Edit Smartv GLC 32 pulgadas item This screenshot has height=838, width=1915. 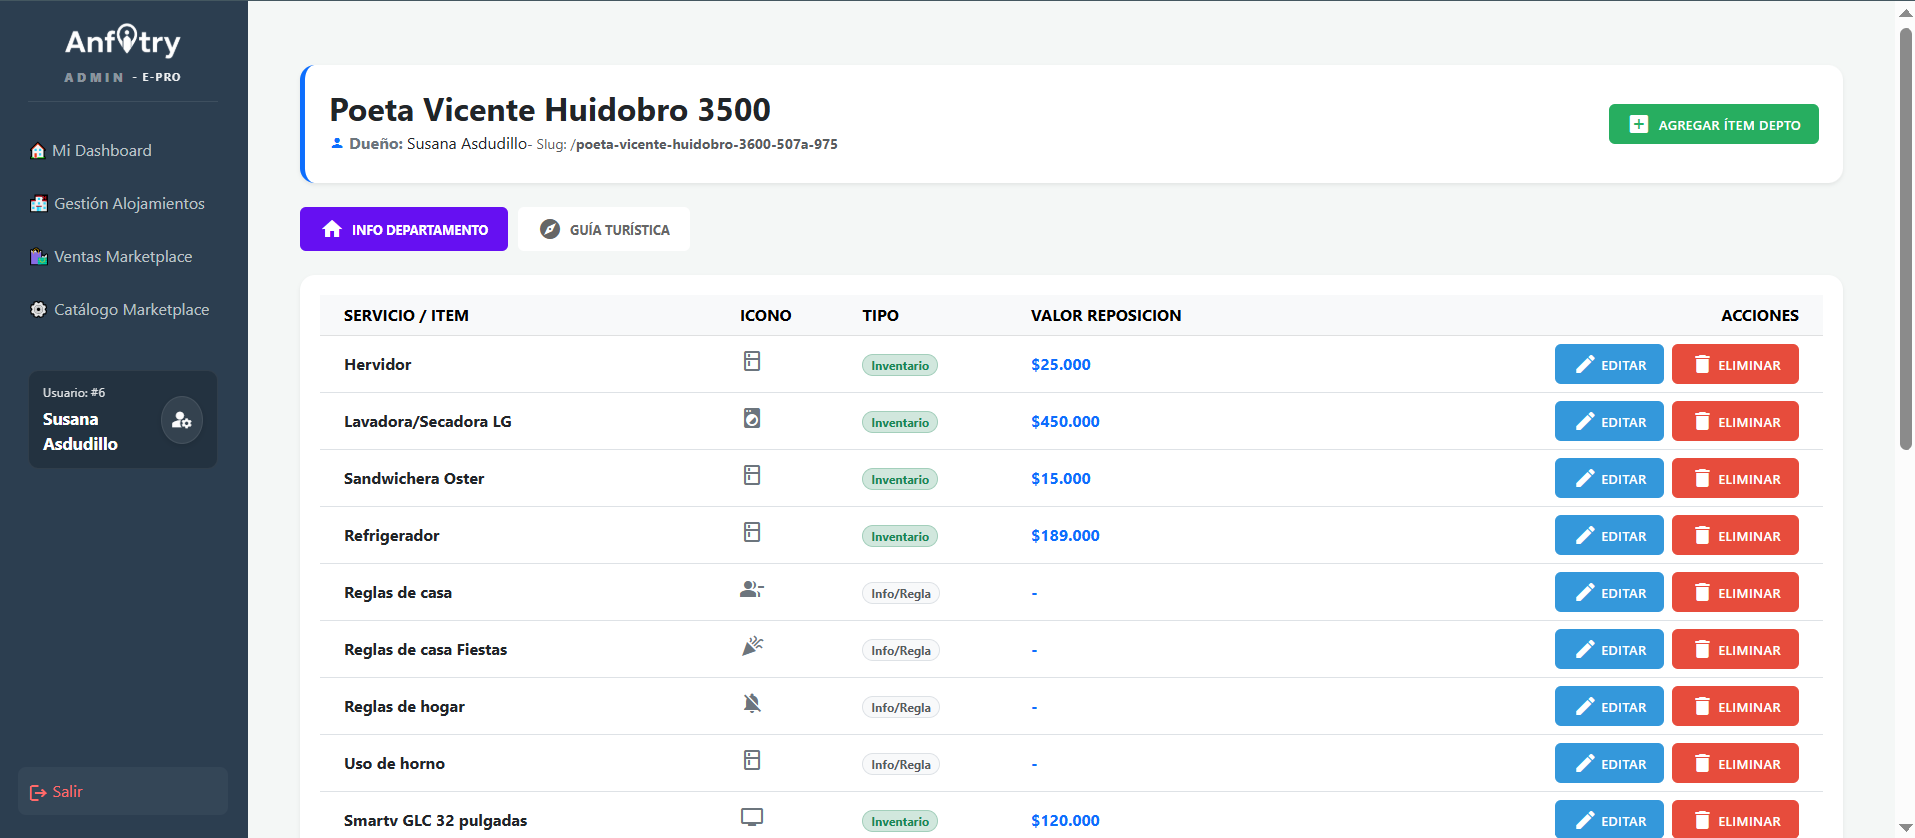(x=1609, y=819)
